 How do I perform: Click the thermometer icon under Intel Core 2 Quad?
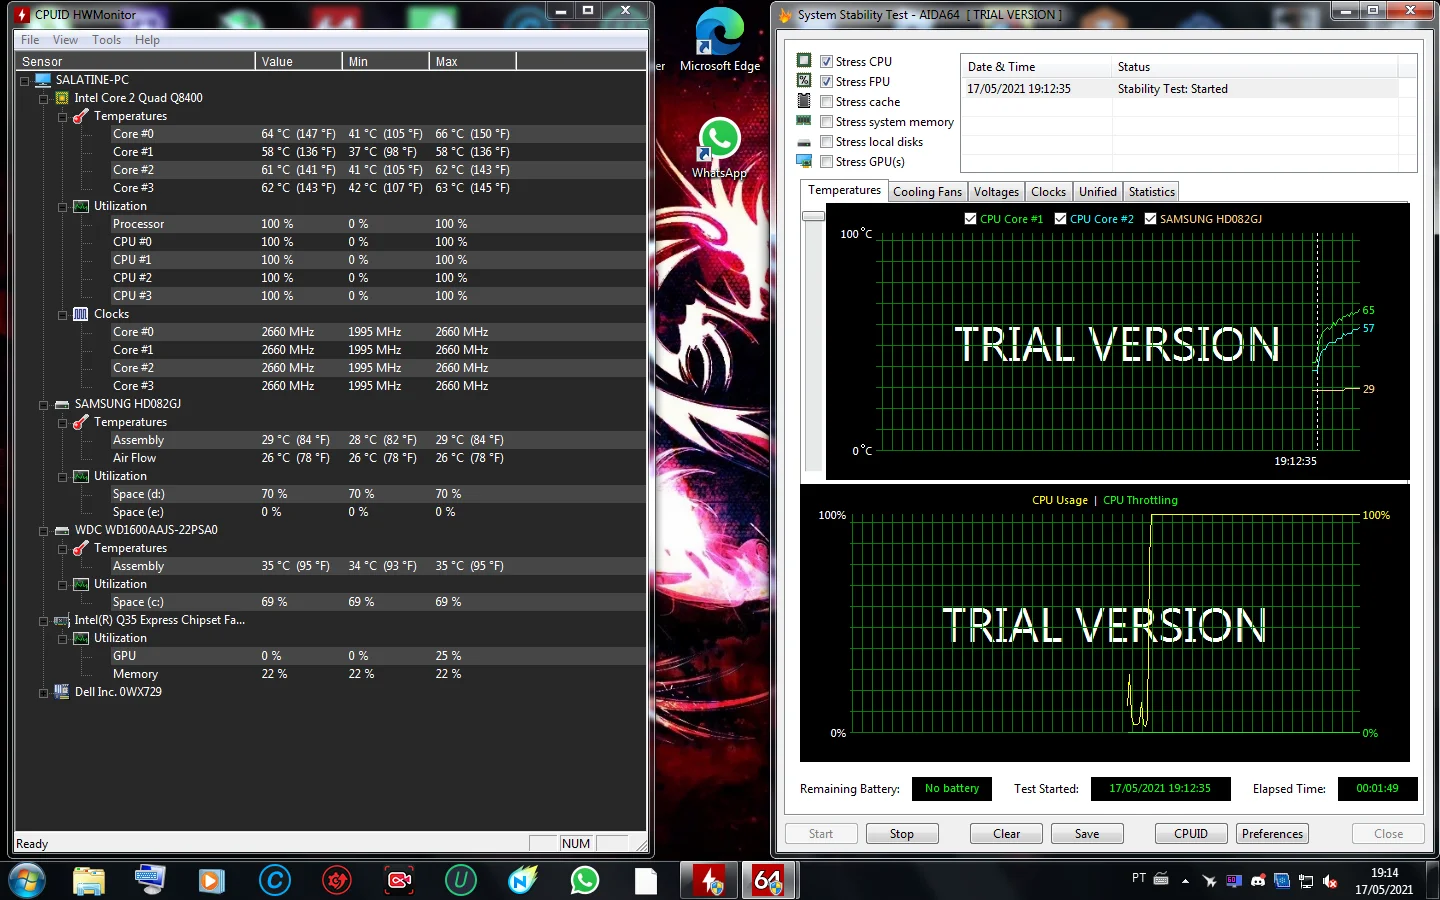pos(81,116)
